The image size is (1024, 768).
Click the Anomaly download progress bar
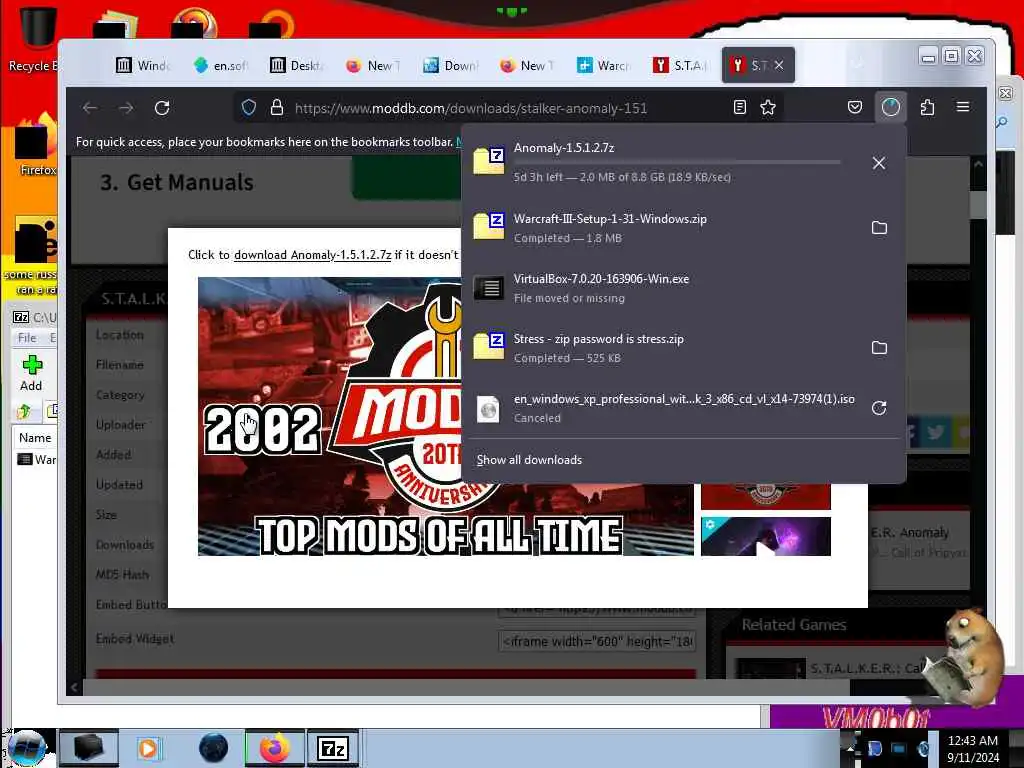[677, 162]
